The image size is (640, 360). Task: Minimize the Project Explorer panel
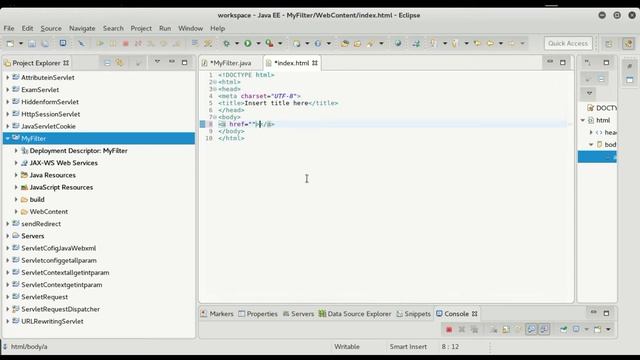click(172, 62)
